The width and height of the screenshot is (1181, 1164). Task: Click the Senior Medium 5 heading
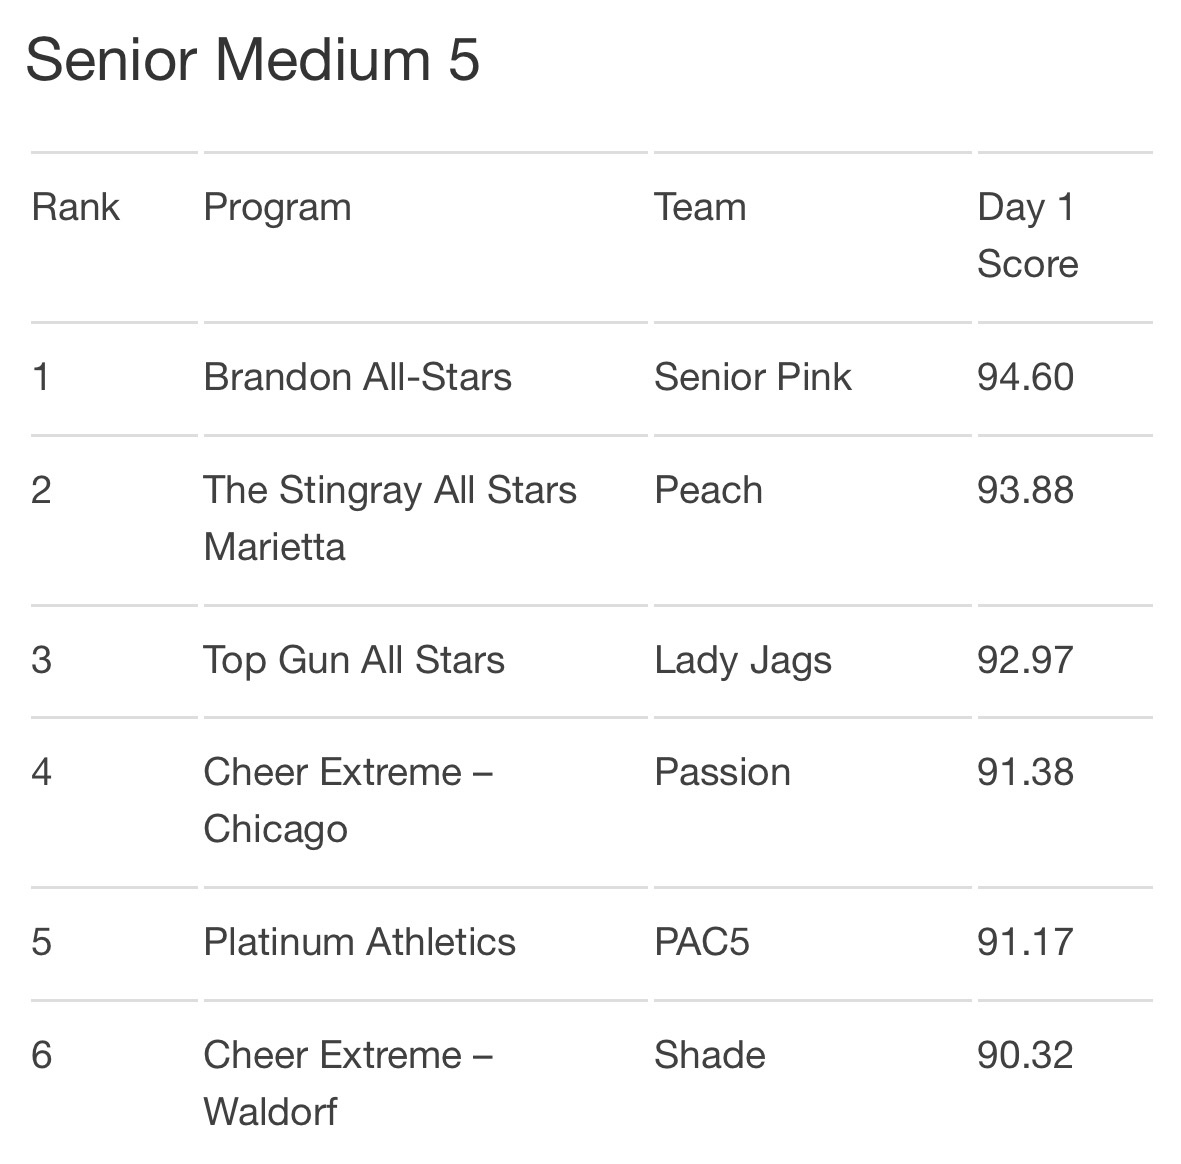253,60
